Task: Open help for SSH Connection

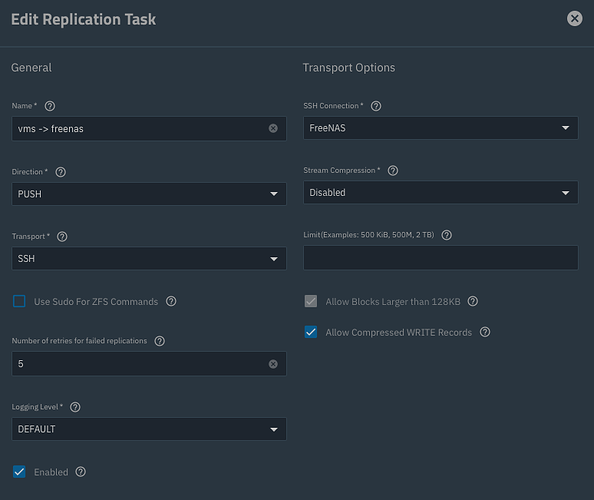Action: 376,106
